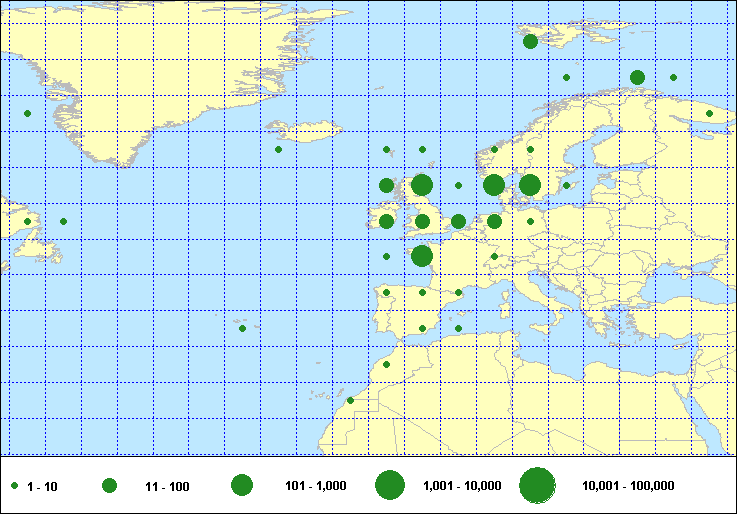Select the small marker in inland Morocco
Viewport: 737px width, 514px height.
click(x=386, y=364)
